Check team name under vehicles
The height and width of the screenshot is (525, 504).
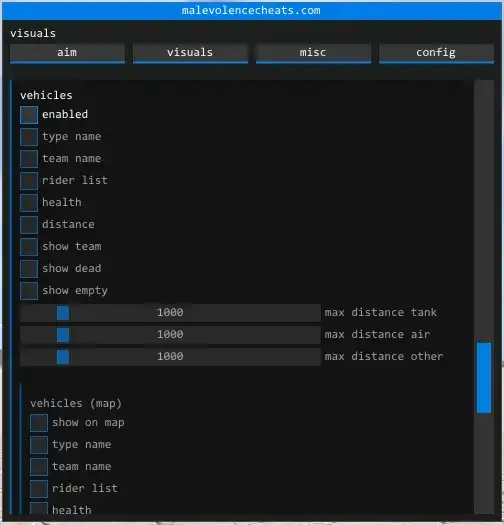(x=29, y=159)
